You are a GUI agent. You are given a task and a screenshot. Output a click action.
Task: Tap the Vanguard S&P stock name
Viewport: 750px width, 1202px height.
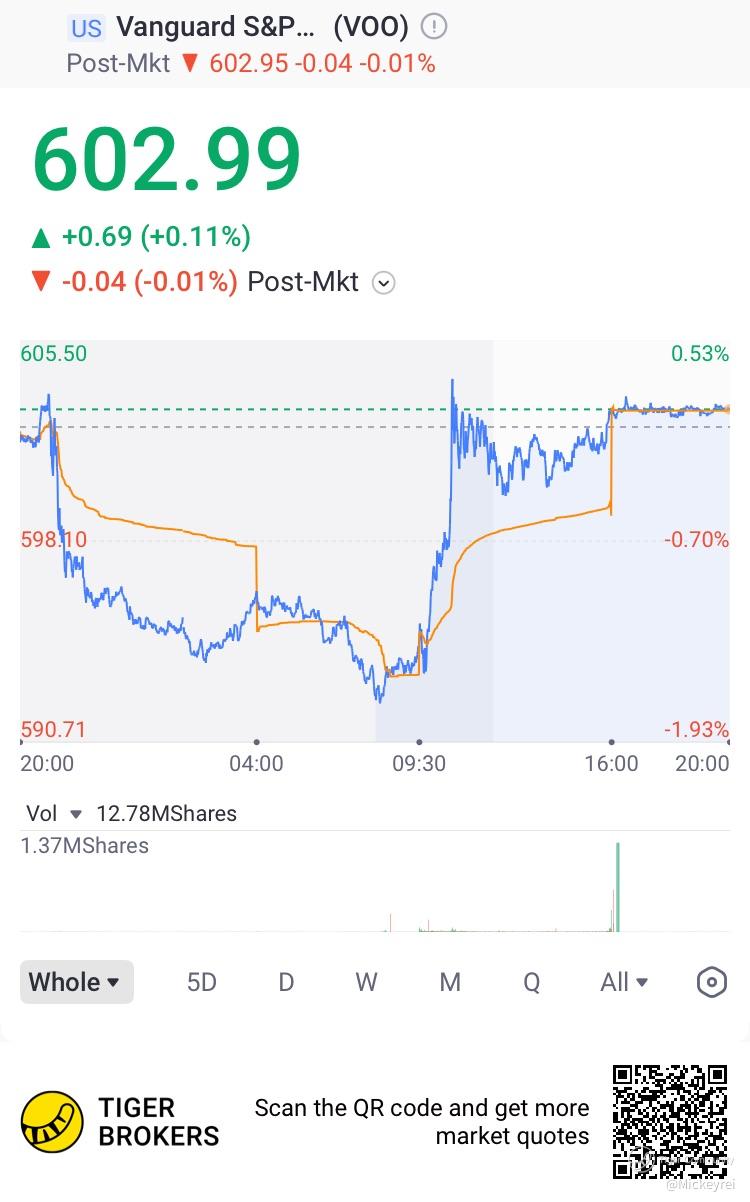click(215, 27)
